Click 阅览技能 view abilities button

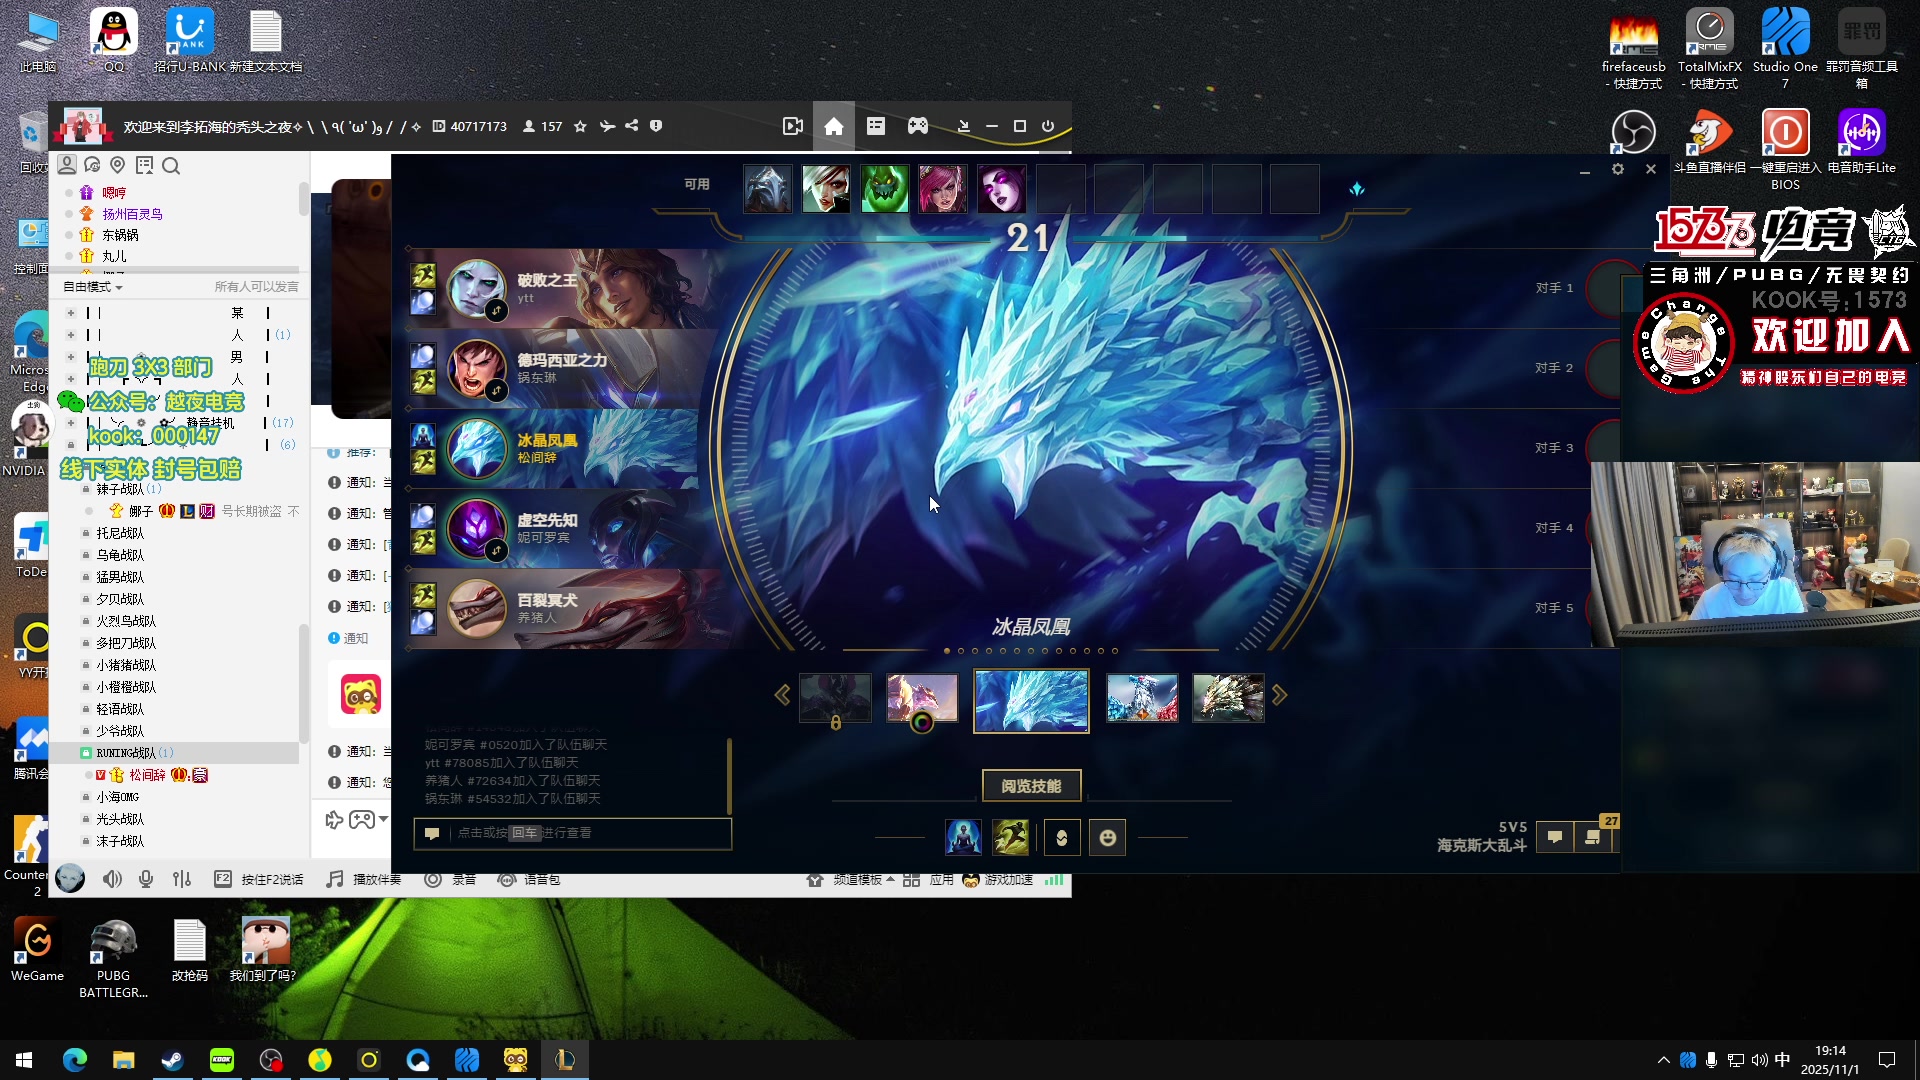pyautogui.click(x=1031, y=786)
